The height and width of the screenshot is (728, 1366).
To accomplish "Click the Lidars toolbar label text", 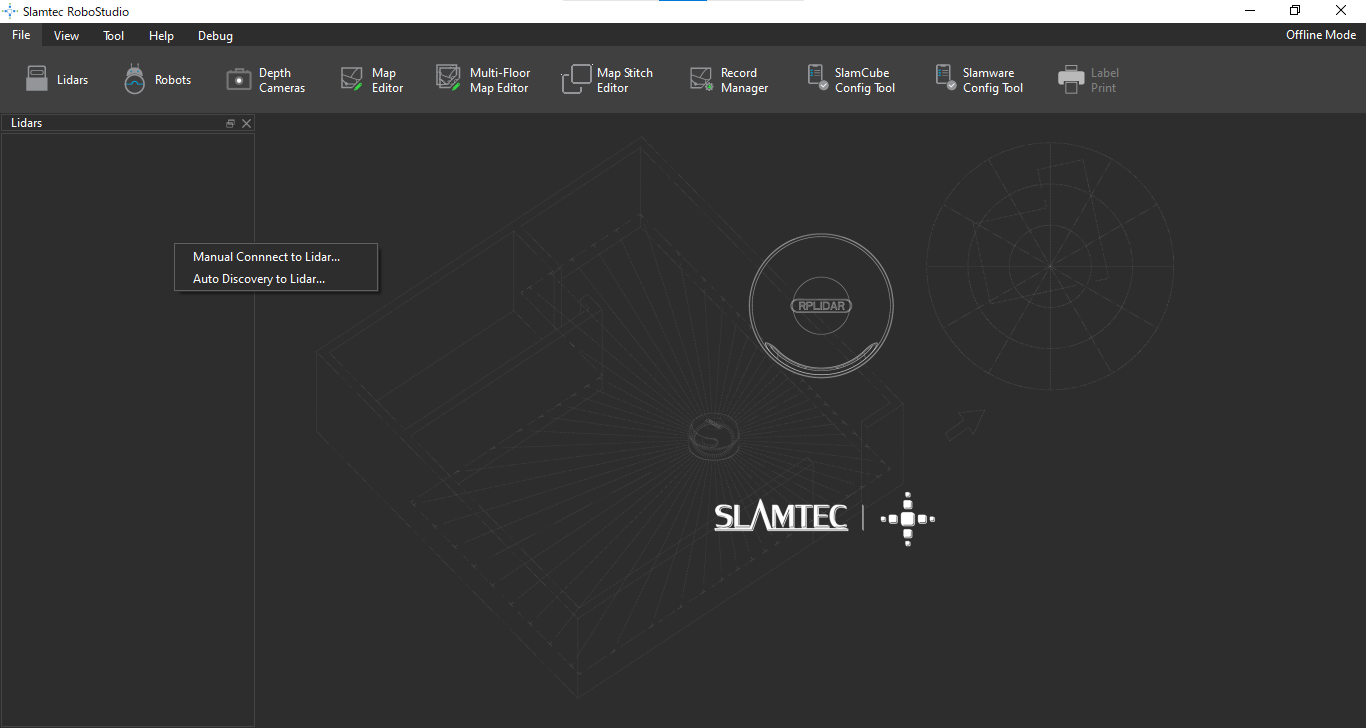I will click(x=72, y=80).
